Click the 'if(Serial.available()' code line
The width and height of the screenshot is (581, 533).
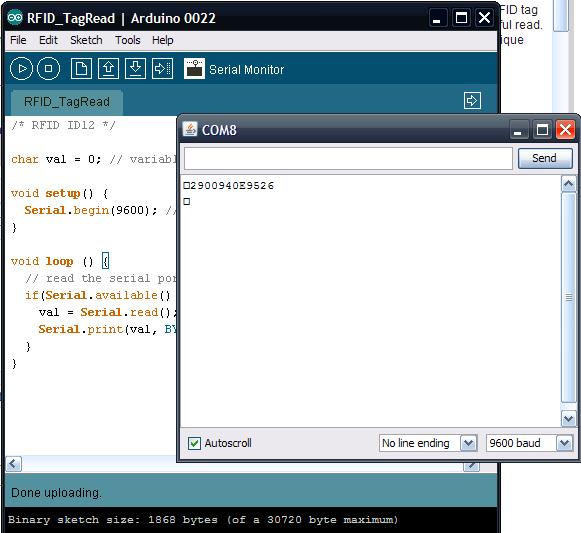(98, 295)
